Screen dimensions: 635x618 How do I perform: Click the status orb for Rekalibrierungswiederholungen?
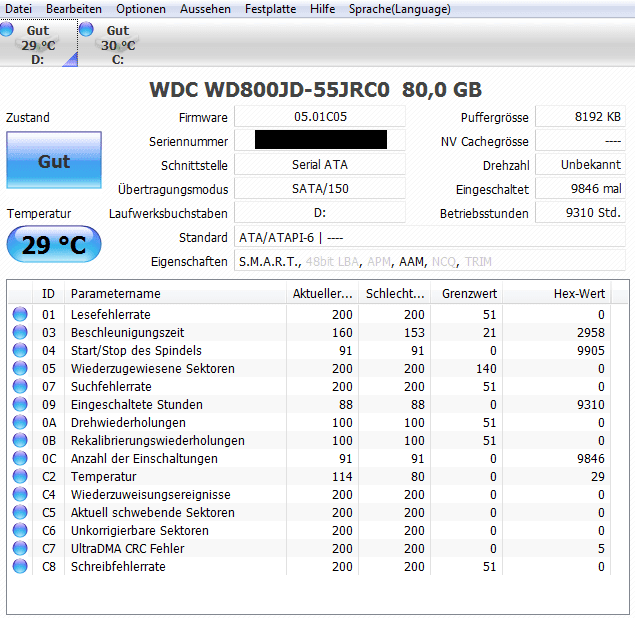click(20, 440)
